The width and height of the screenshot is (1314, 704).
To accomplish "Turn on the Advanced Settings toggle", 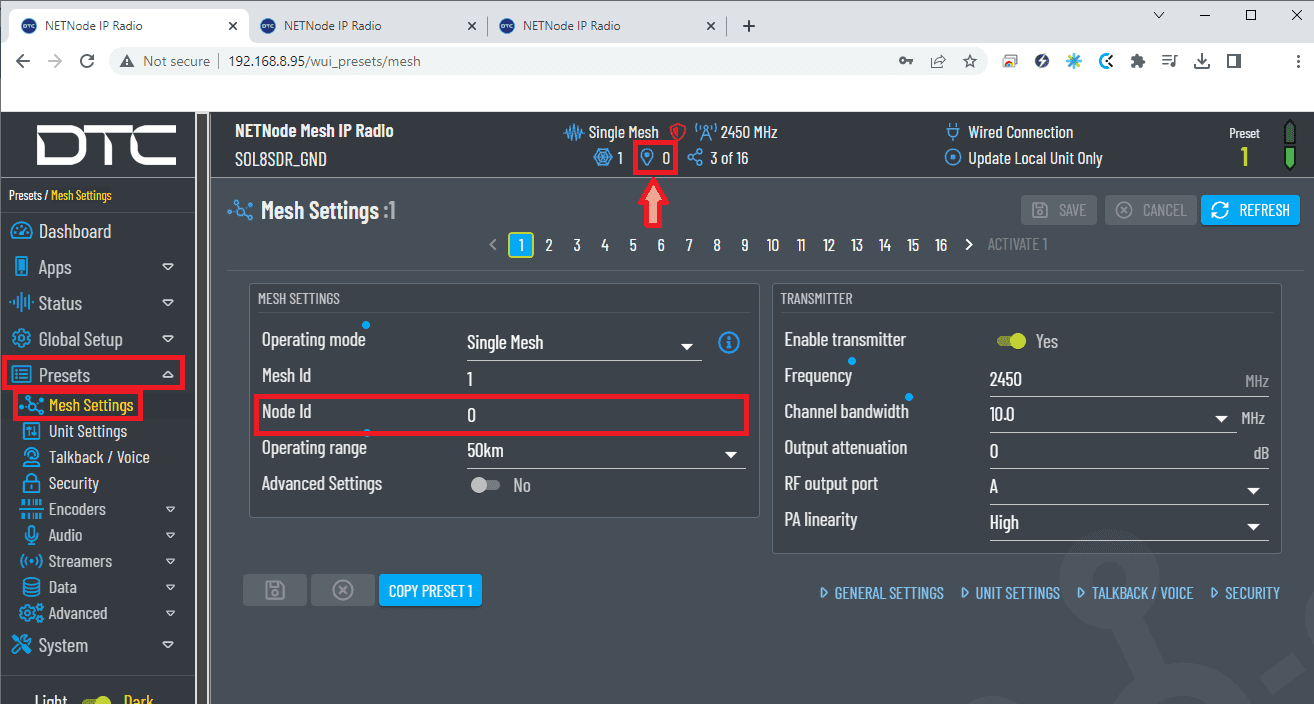I will tap(486, 485).
